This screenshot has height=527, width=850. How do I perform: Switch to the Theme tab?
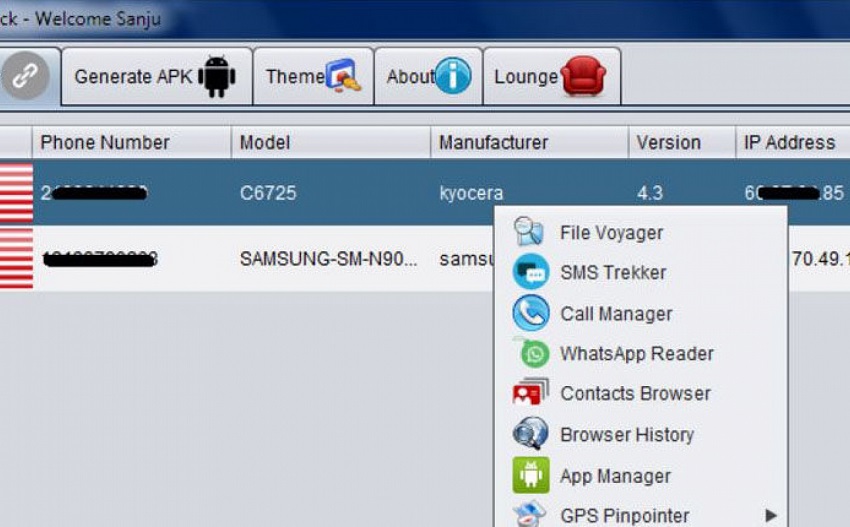pos(313,76)
